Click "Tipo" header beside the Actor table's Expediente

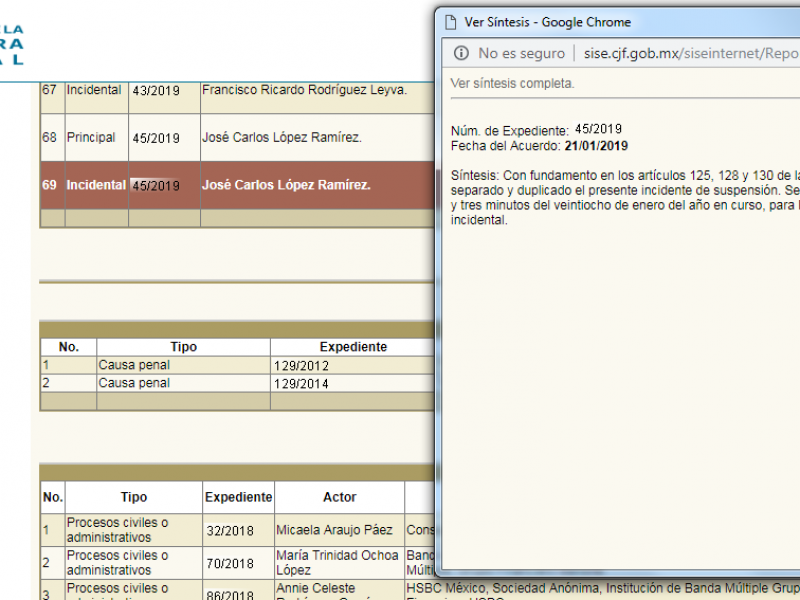(x=134, y=497)
